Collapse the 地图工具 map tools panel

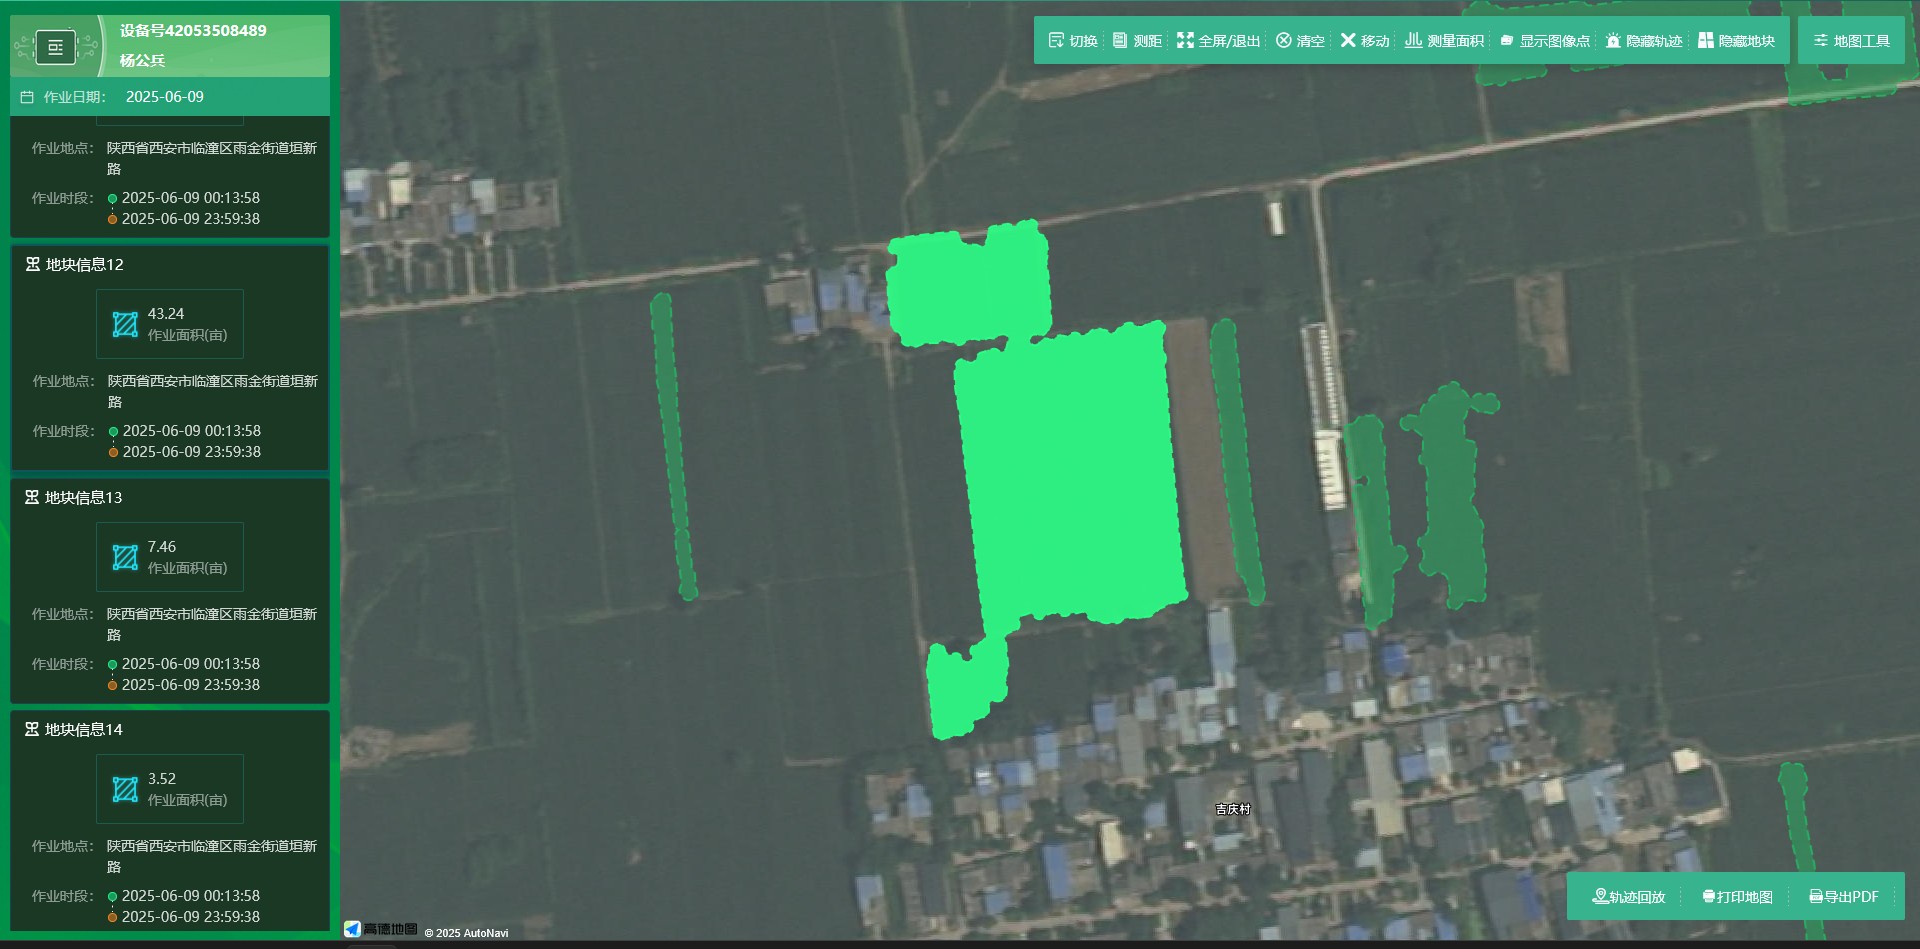[1851, 41]
